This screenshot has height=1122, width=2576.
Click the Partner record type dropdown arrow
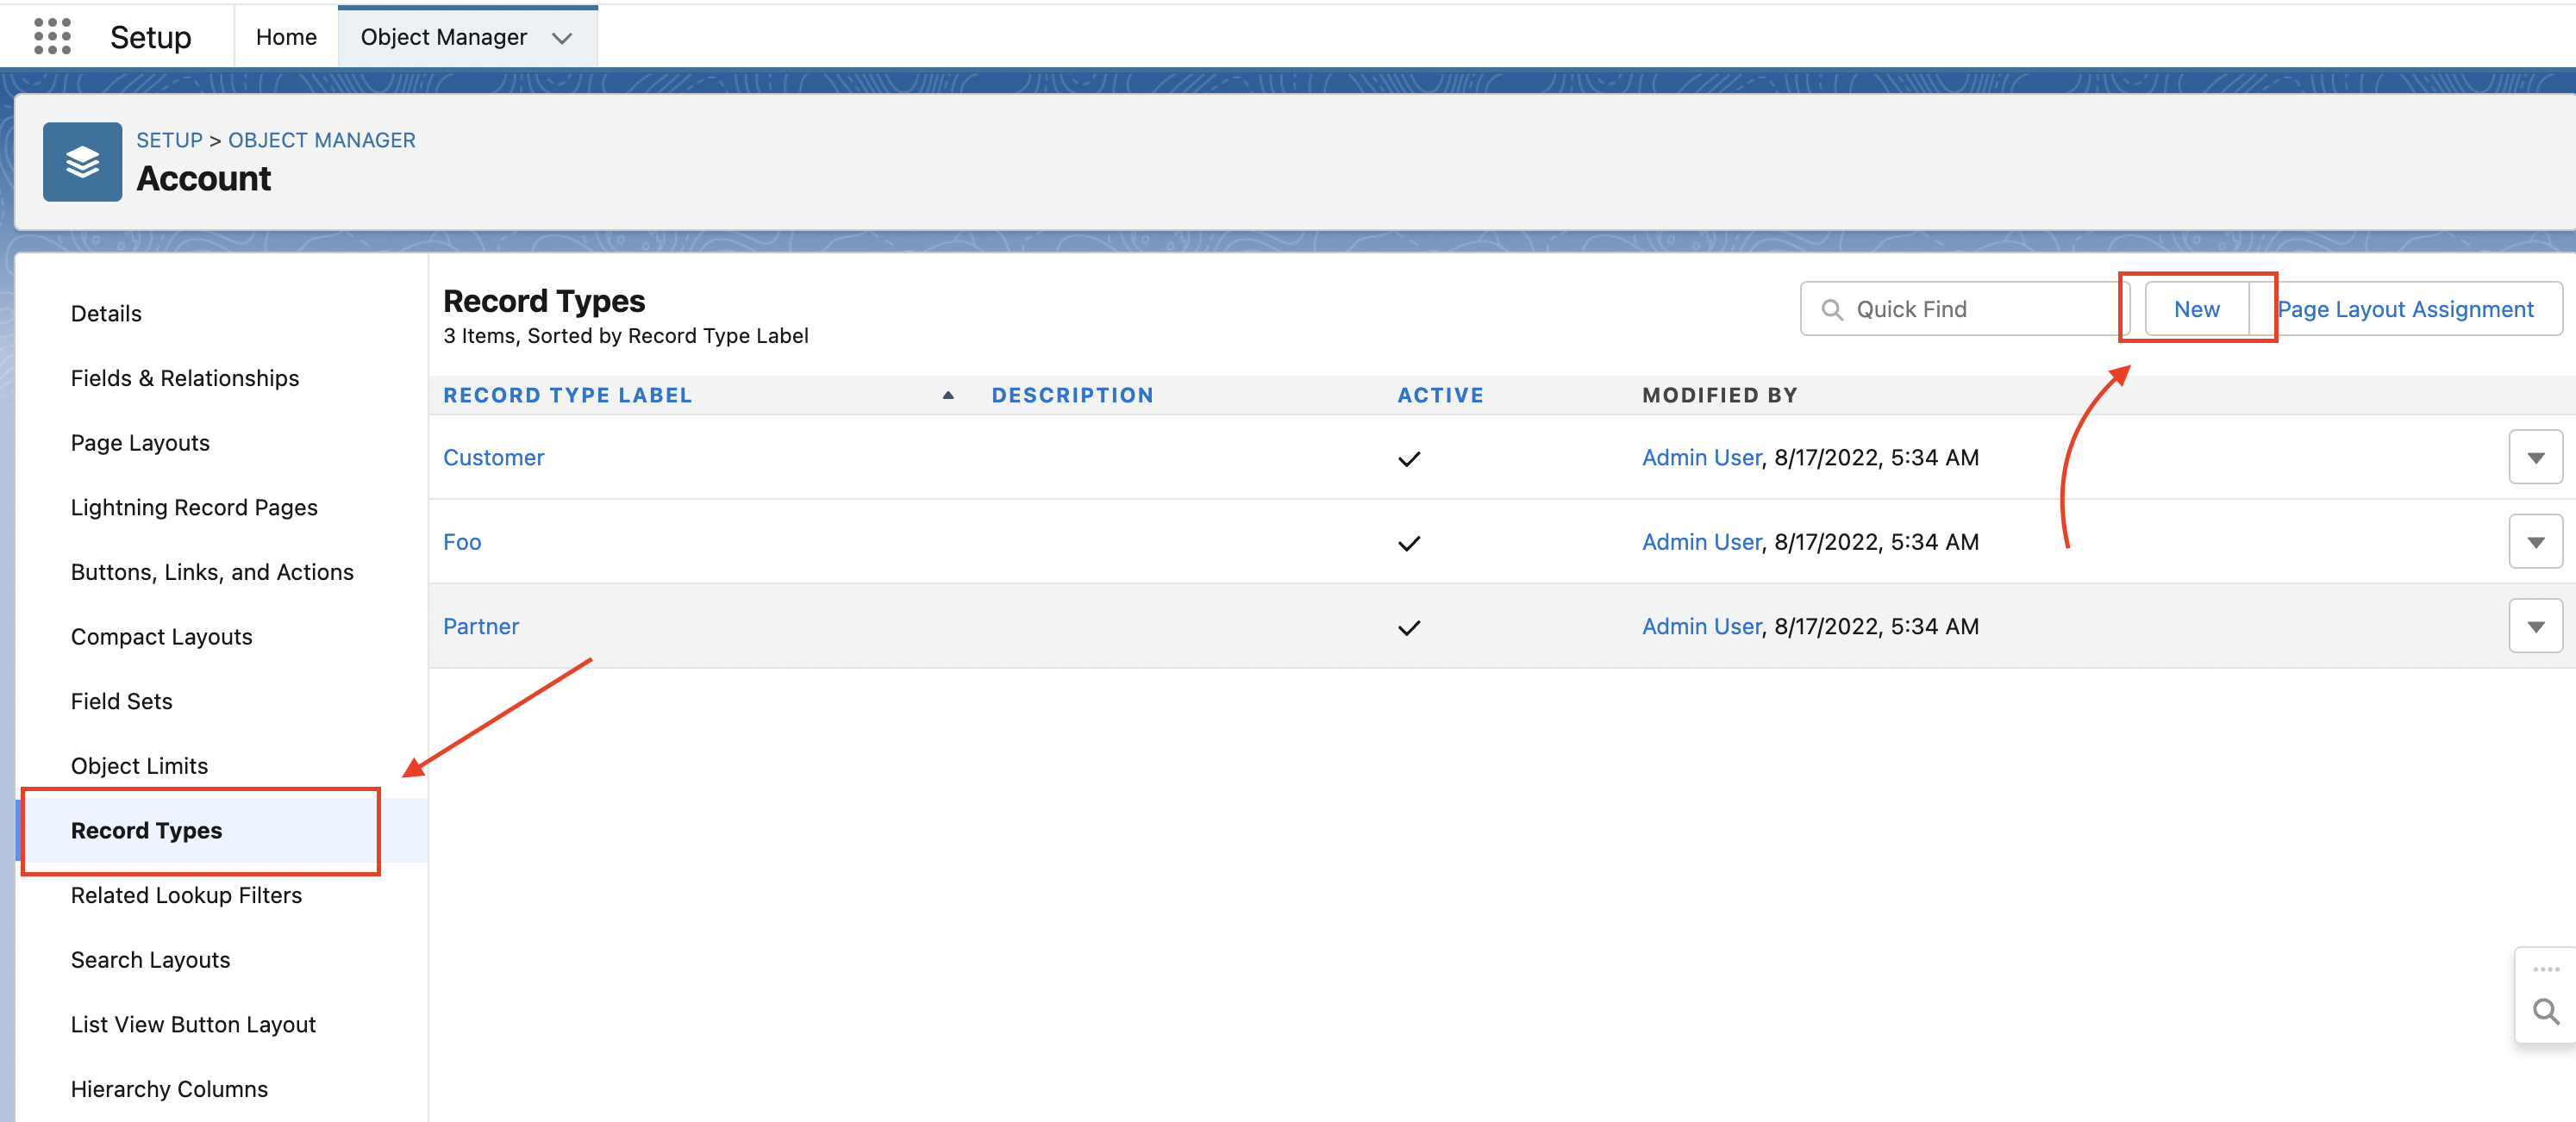[x=2536, y=626]
